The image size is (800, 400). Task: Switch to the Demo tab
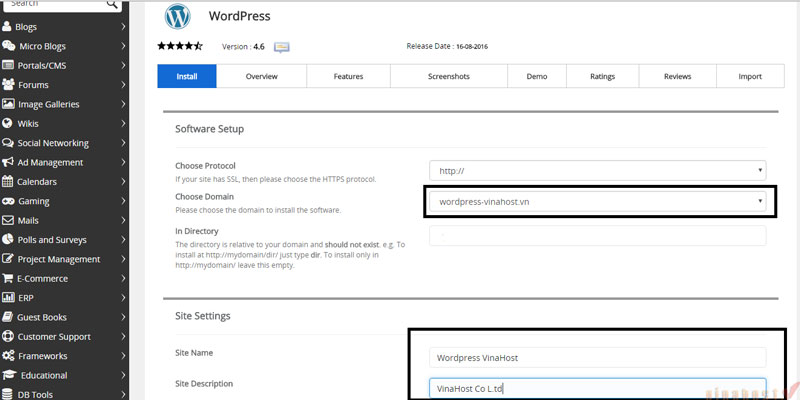(537, 76)
